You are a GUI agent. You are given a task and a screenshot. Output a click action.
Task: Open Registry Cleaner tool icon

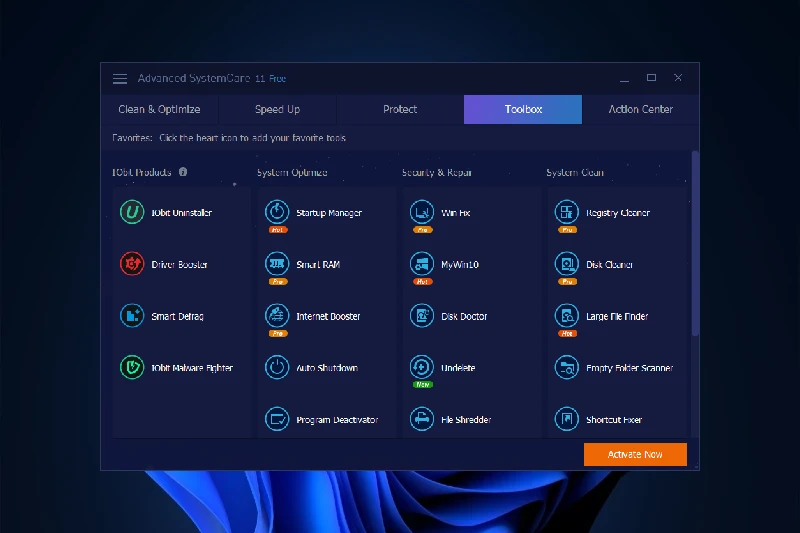tap(567, 212)
